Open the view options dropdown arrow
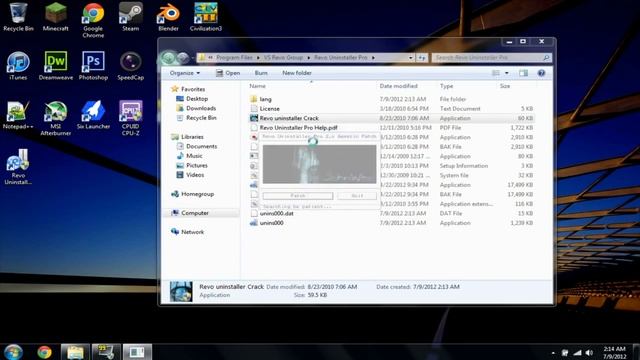The width and height of the screenshot is (640, 360). click(x=507, y=73)
